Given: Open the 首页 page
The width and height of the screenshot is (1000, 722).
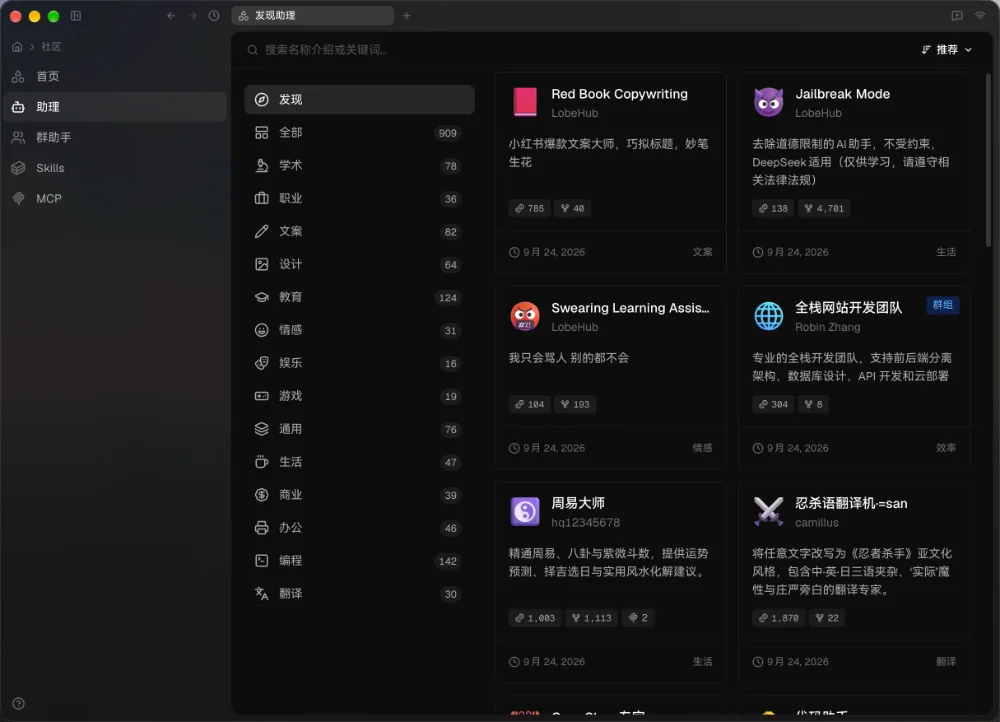Looking at the screenshot, I should [115, 77].
